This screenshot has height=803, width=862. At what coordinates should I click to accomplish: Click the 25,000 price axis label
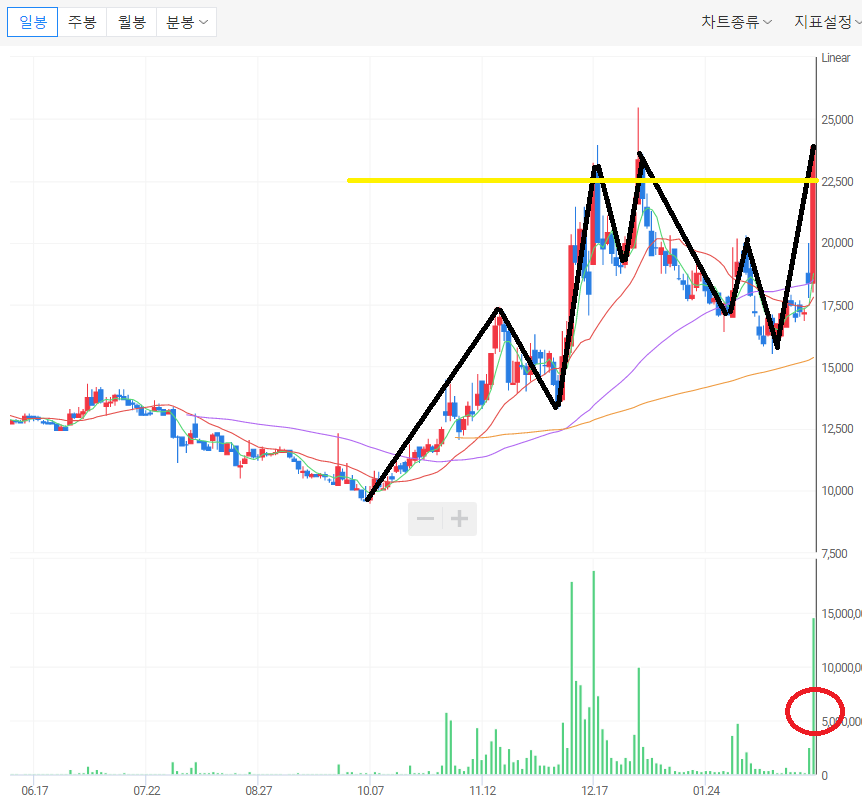(837, 119)
